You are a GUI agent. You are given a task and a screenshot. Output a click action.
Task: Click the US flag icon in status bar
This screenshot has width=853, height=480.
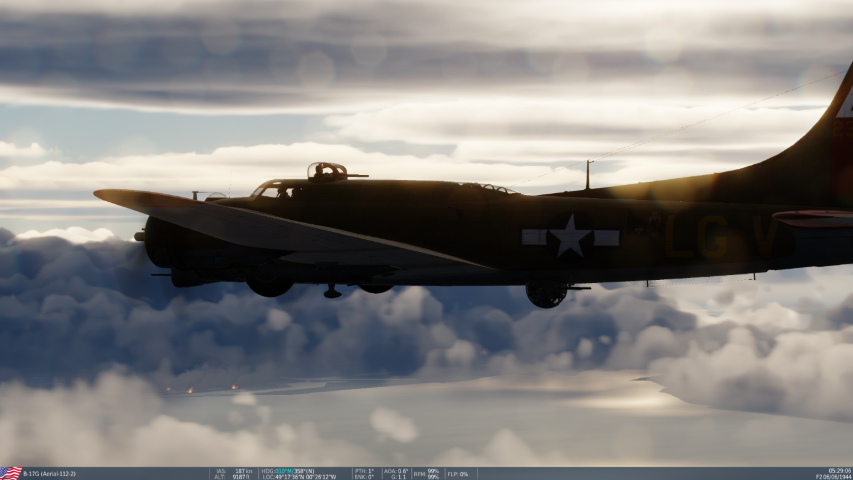tap(10, 473)
